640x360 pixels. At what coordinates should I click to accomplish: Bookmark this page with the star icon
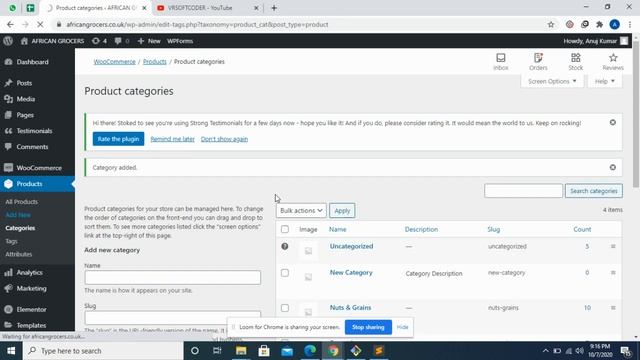[551, 24]
